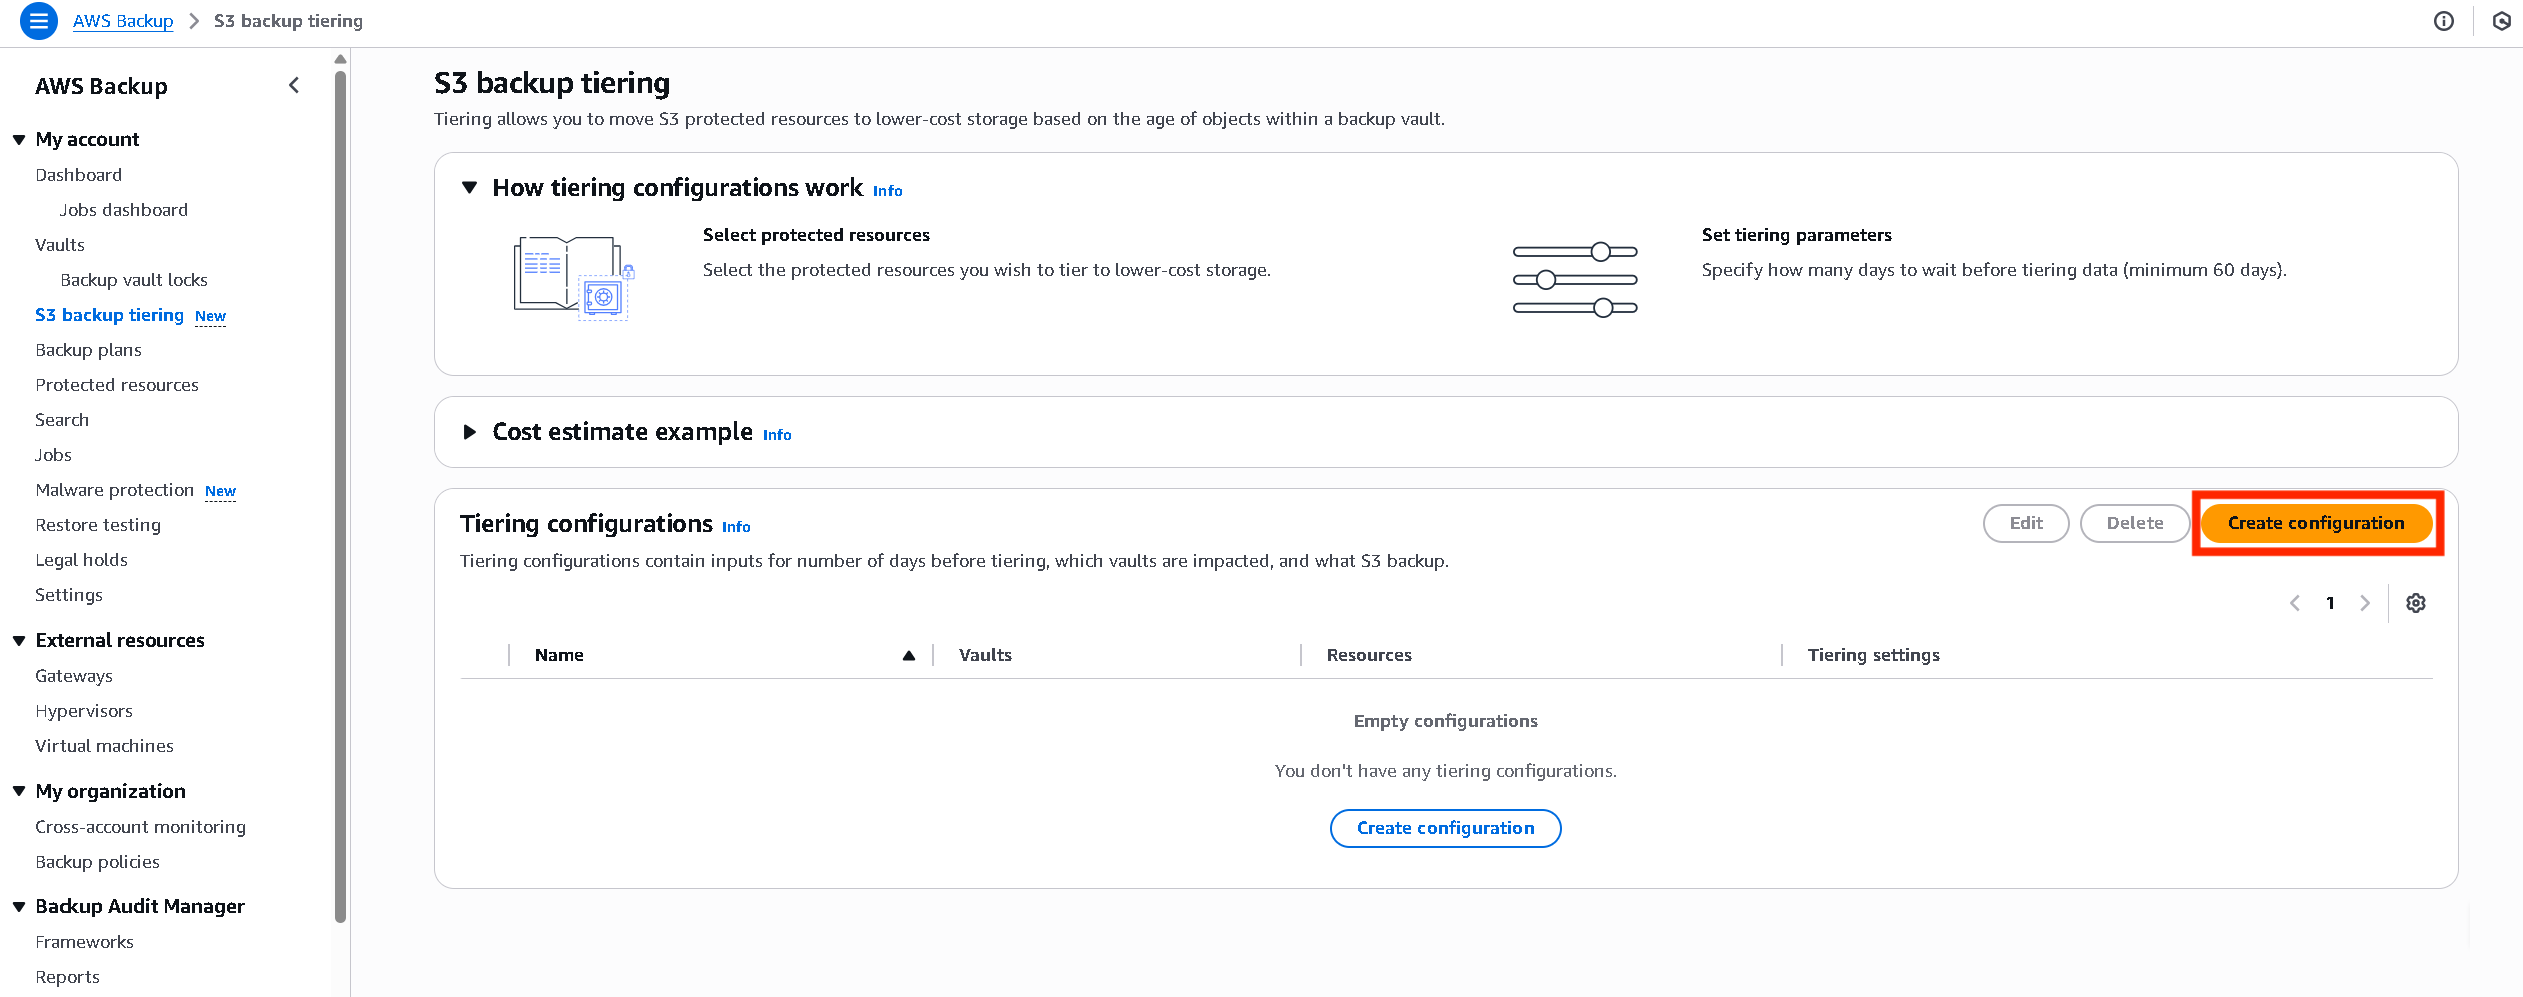
Task: Collapse the AWS Backup side navigation
Action: coord(294,86)
